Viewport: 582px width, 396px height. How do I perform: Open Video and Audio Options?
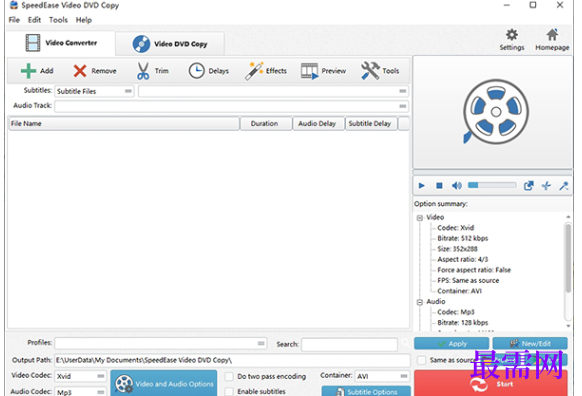[164, 383]
